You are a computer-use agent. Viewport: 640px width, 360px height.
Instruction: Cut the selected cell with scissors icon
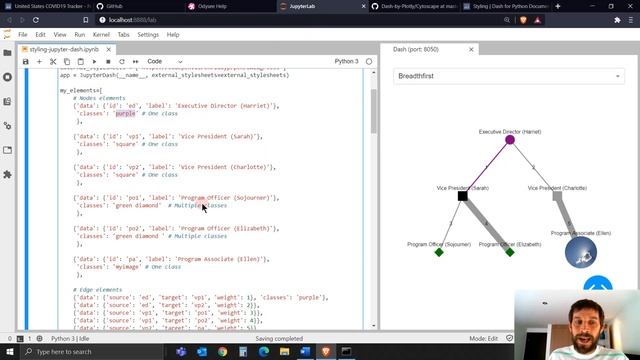53,62
